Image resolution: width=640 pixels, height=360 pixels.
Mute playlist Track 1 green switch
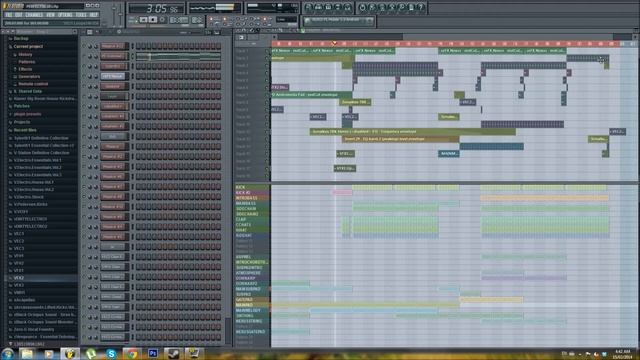coord(268,51)
